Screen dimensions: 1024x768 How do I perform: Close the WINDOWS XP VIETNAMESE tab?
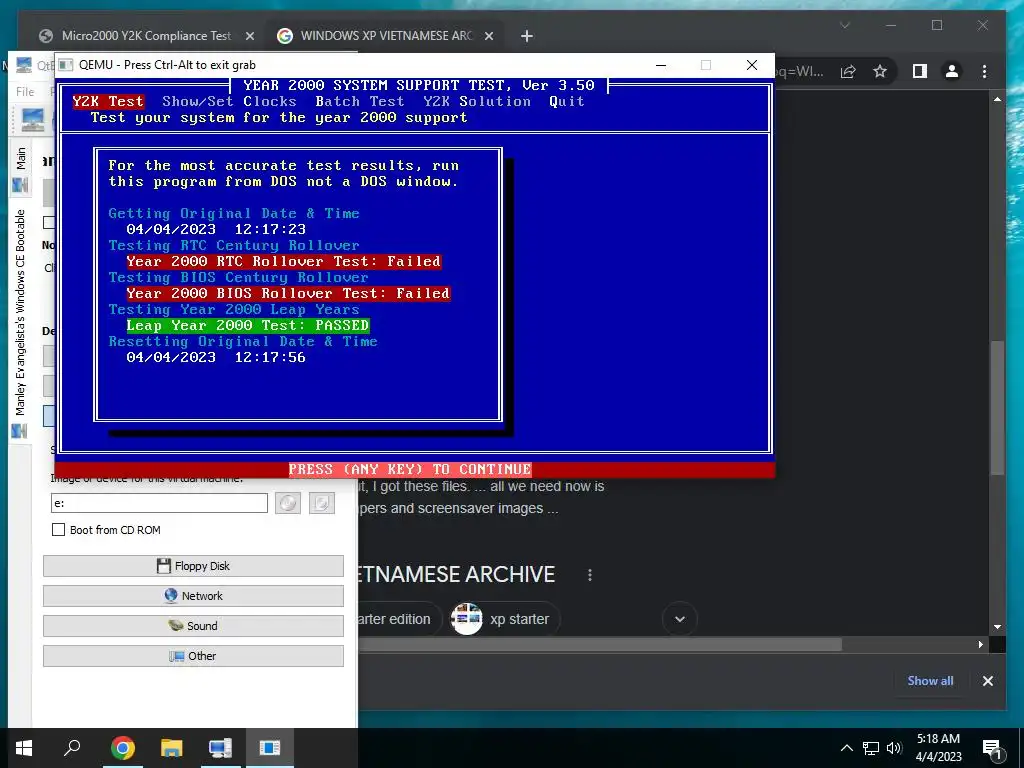point(488,36)
